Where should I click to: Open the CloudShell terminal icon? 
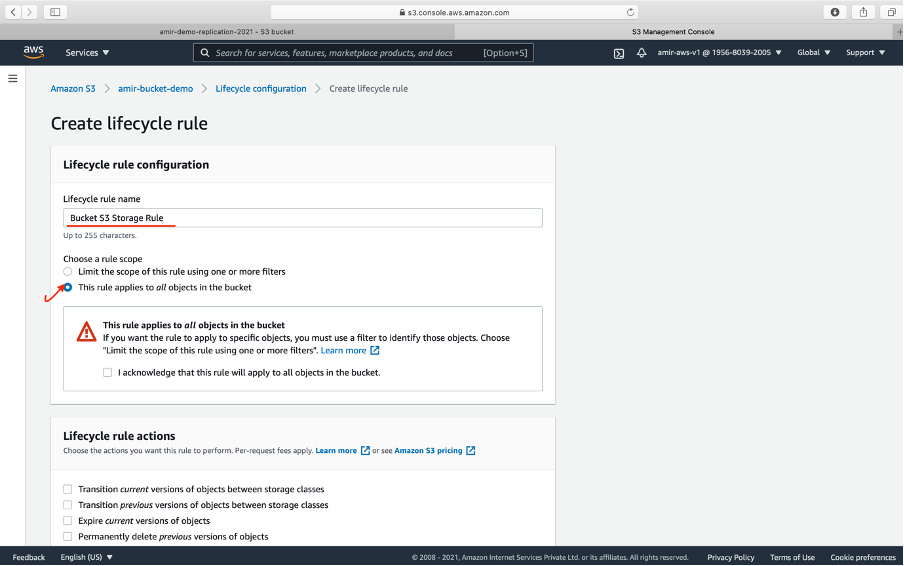click(619, 54)
